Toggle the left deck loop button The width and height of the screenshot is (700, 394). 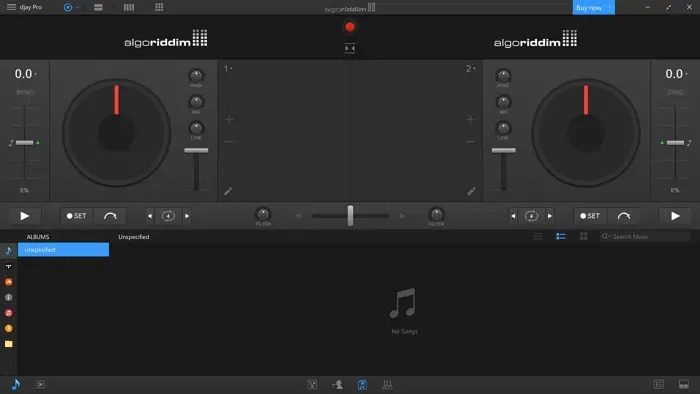(168, 216)
